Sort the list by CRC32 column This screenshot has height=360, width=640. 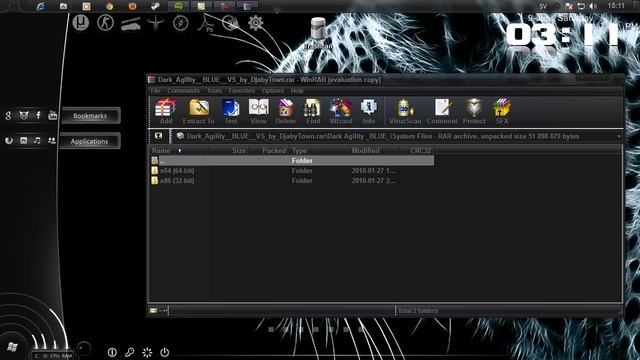[420, 151]
